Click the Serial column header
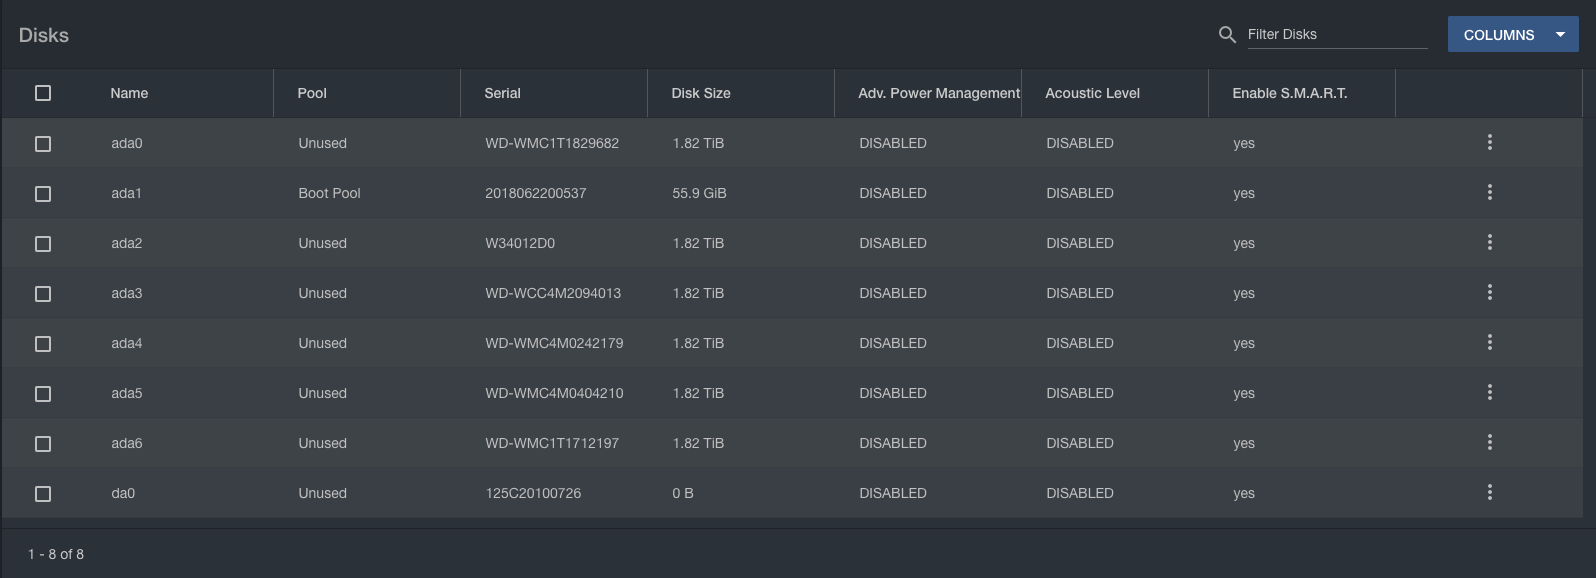This screenshot has height=578, width=1596. [x=502, y=93]
